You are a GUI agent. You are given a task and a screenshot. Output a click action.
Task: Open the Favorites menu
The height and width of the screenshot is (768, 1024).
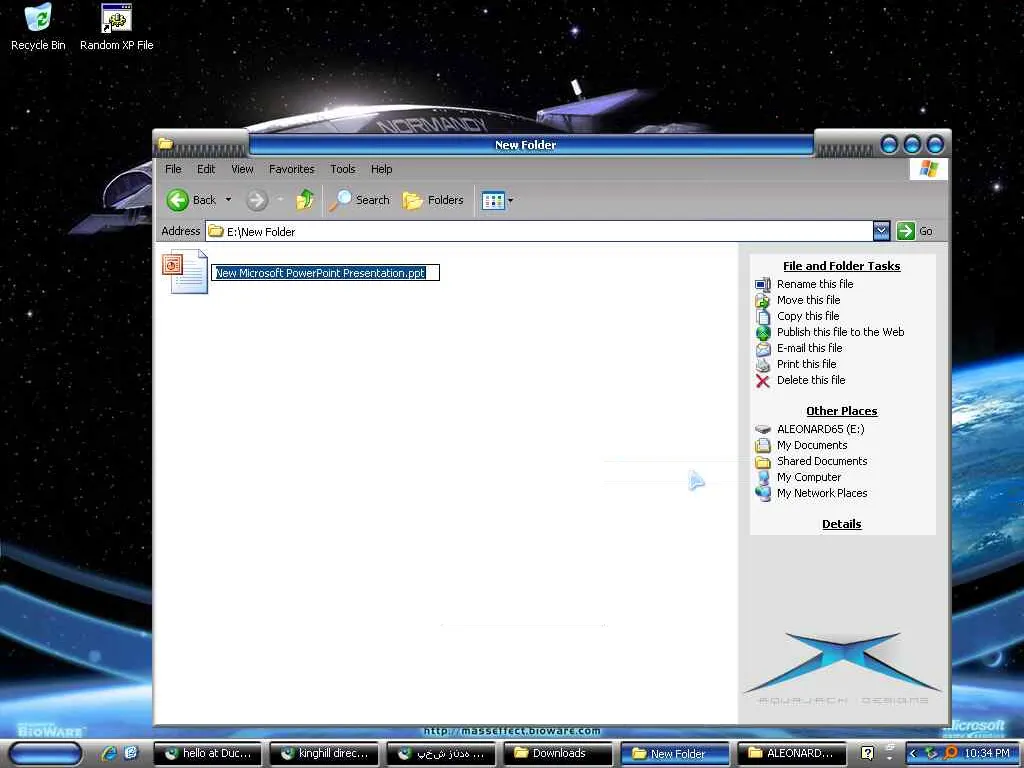click(292, 169)
